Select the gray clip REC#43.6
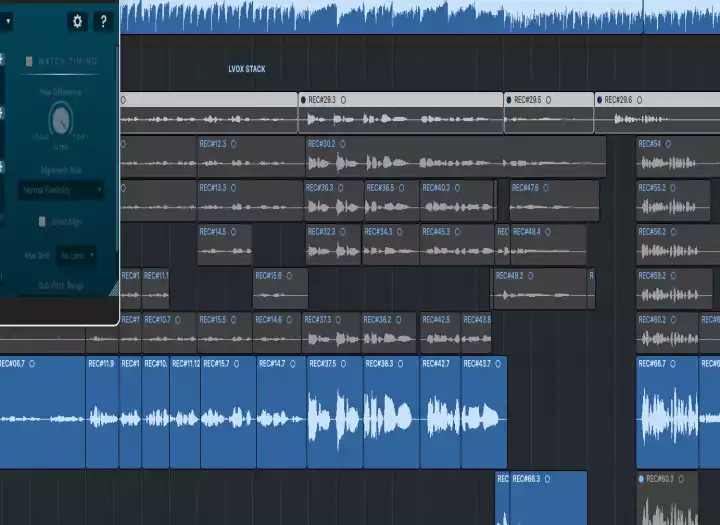 [477, 333]
